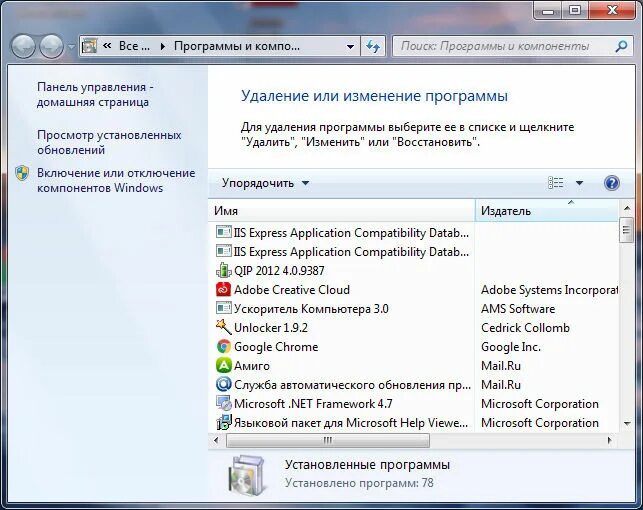Select 'Языковой пакет для Microsoft Help Viewe...' entry

[351, 423]
